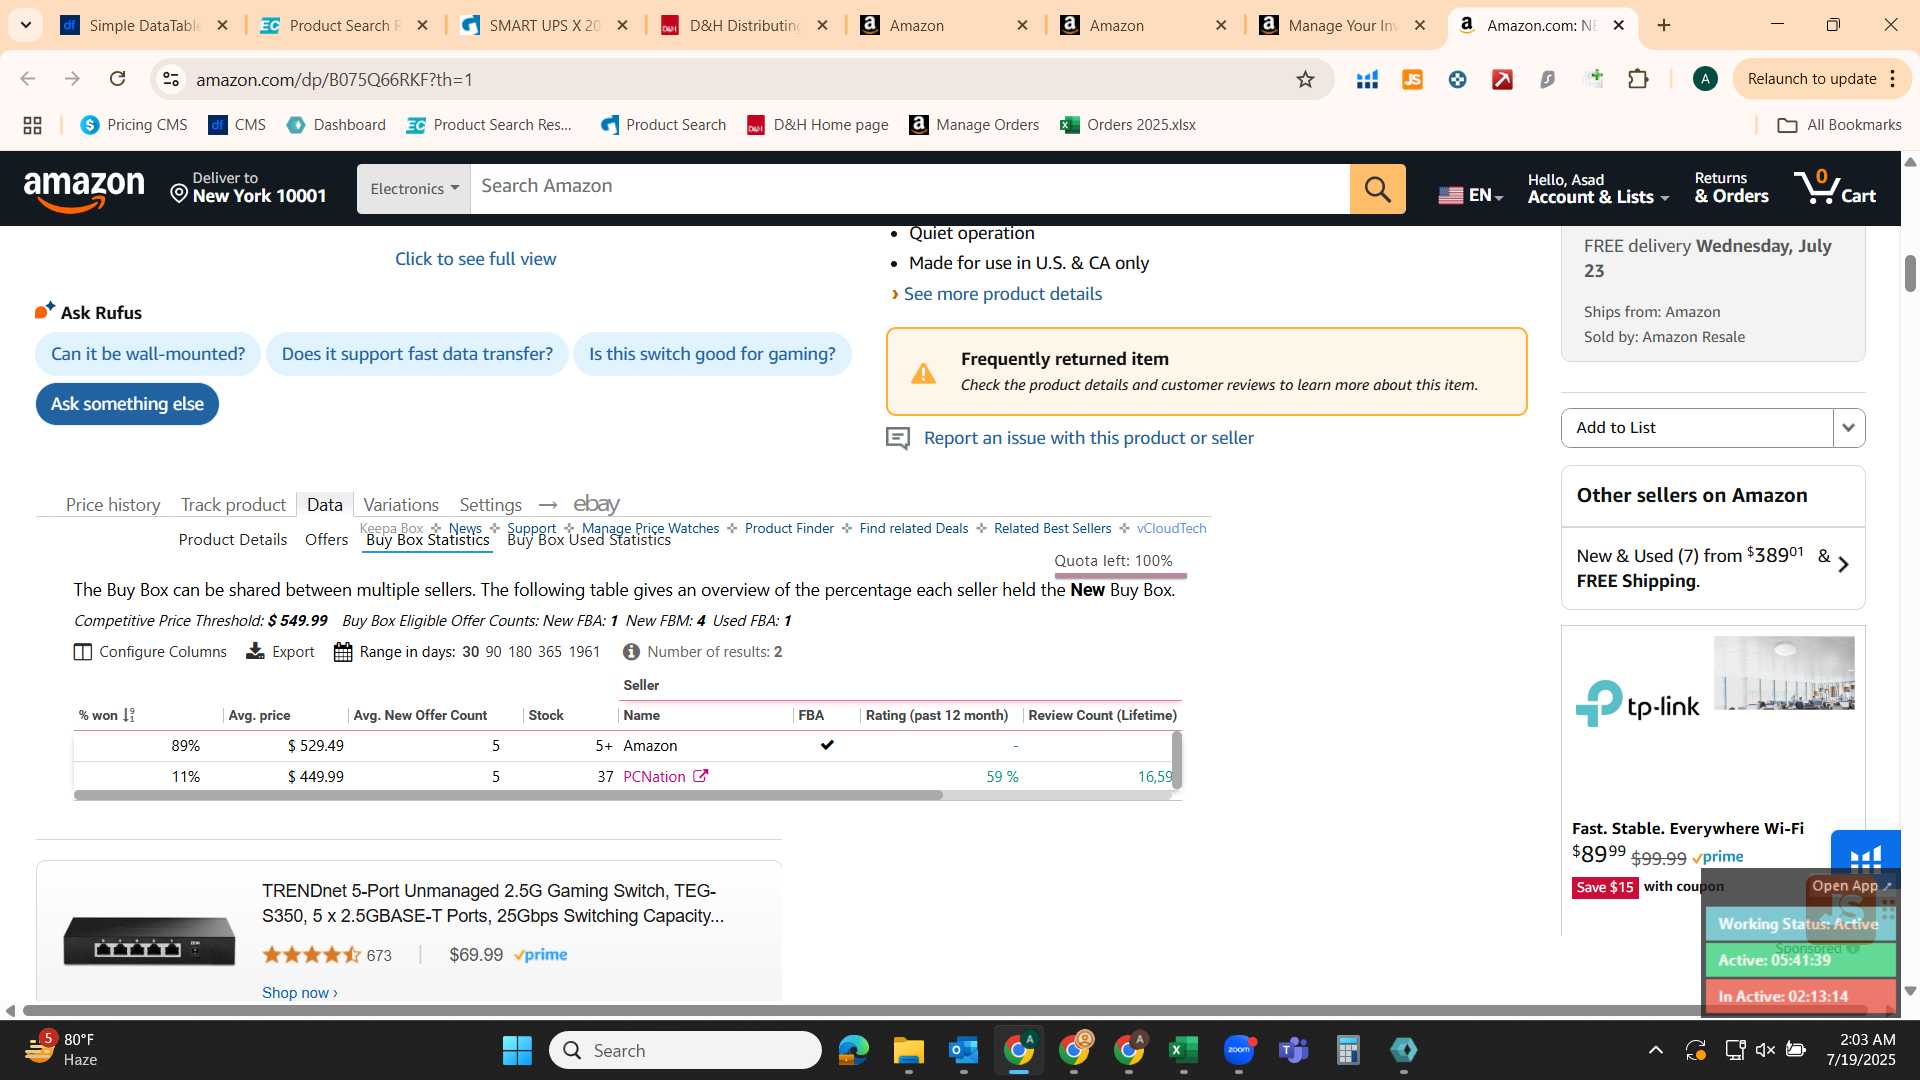
Task: Click Can it be wall-mounted? suggestion
Action: pyautogui.click(x=148, y=354)
